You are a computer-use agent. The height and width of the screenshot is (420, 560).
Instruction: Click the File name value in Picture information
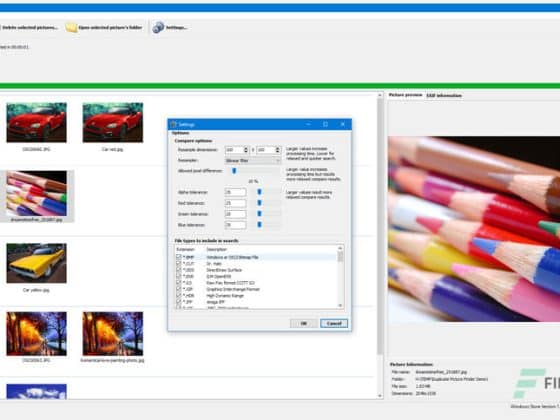[x=441, y=372]
